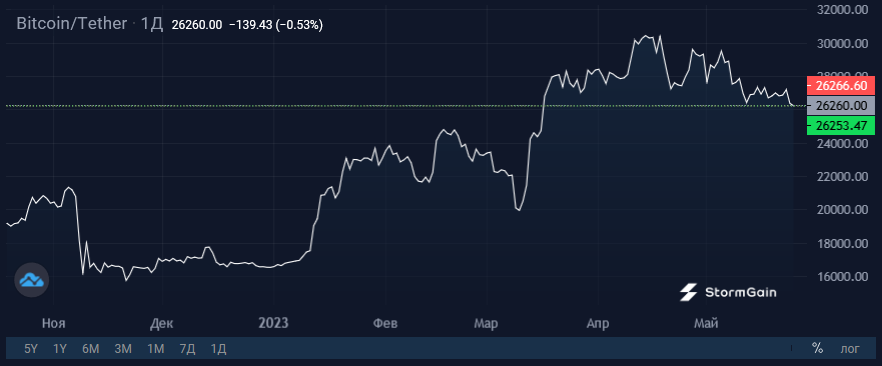
Task: Click the StormGain lightning logo
Action: (x=688, y=292)
